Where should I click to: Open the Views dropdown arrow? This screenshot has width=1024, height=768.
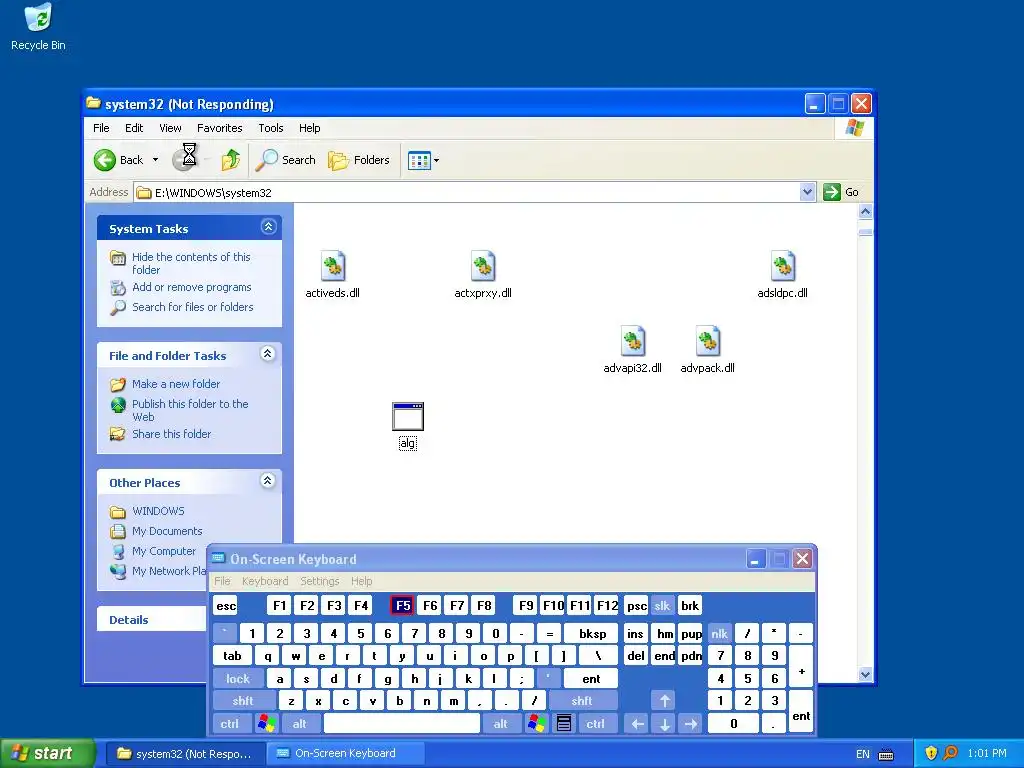(x=436, y=160)
